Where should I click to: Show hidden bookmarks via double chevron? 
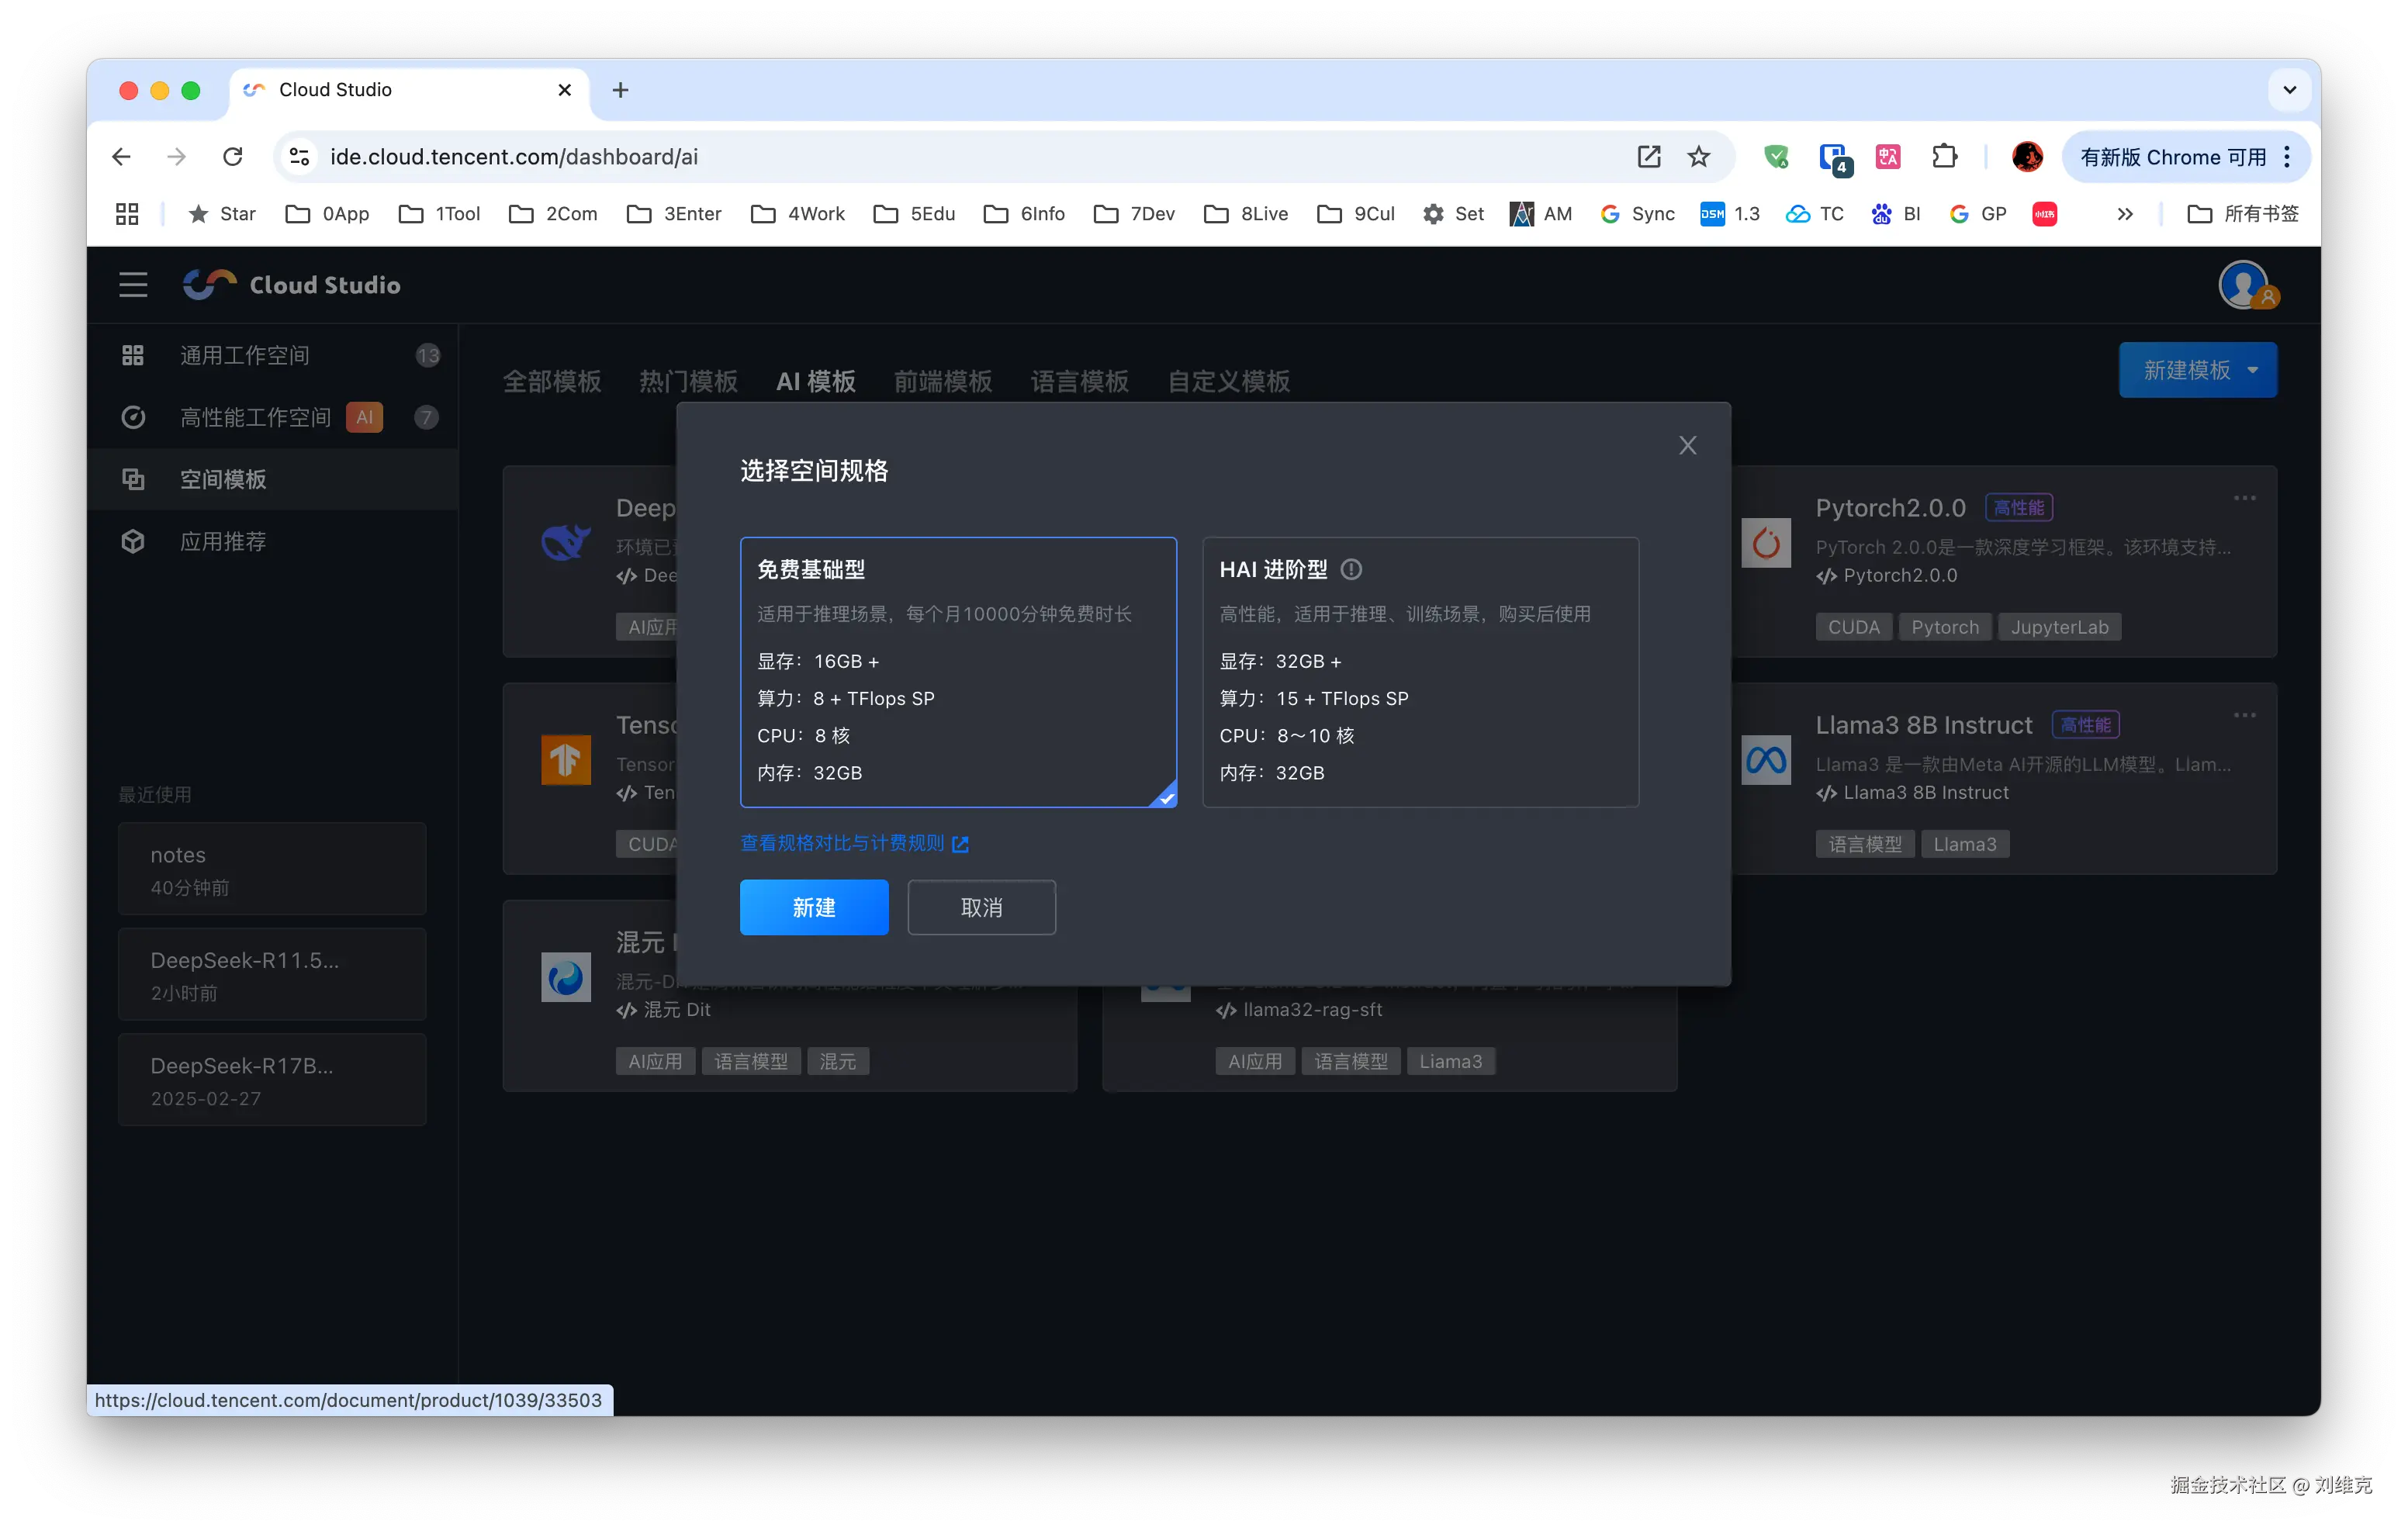[x=2125, y=214]
